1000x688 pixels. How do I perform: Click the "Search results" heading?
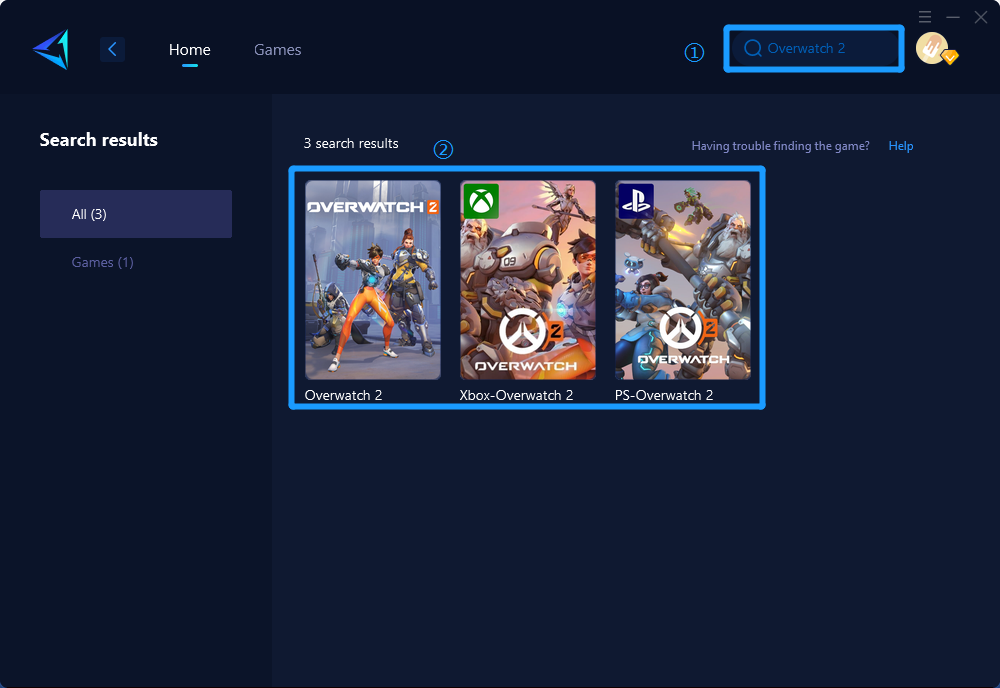tap(98, 140)
